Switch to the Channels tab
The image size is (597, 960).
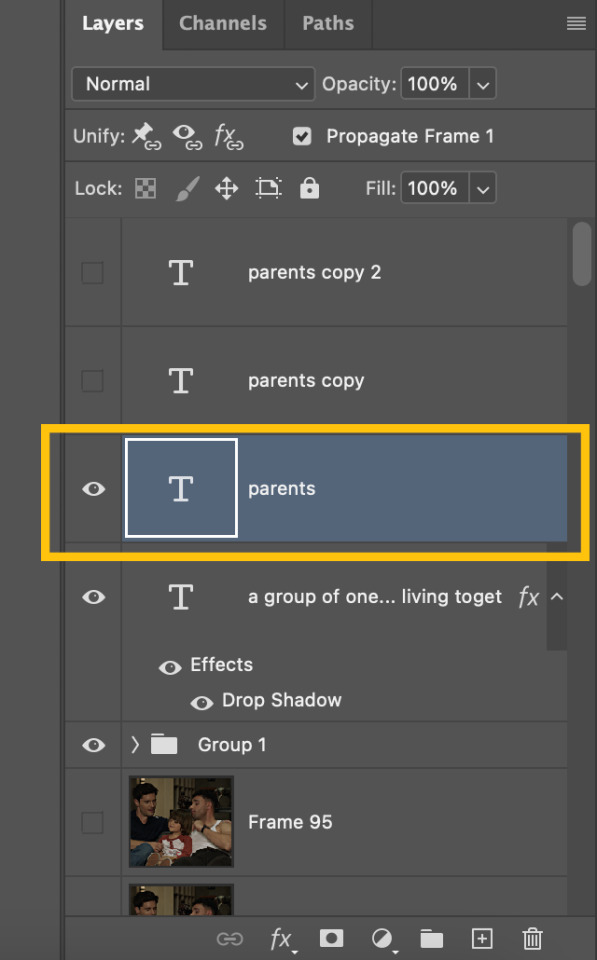click(x=223, y=23)
